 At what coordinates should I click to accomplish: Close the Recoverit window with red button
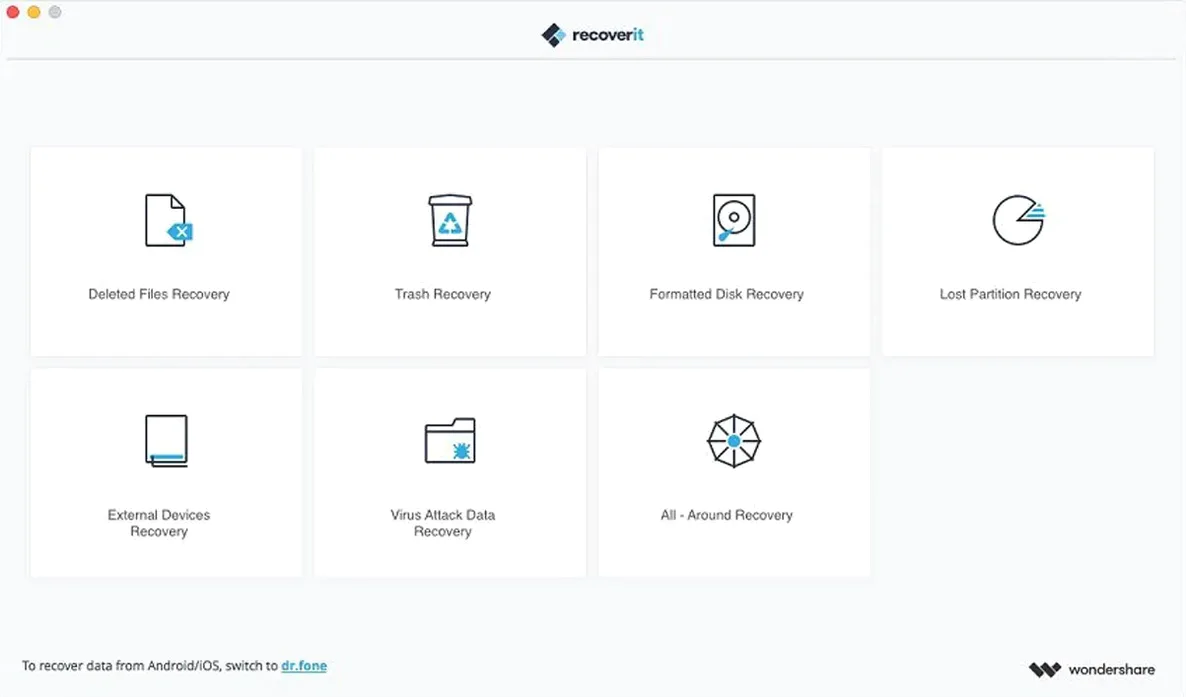click(x=13, y=11)
